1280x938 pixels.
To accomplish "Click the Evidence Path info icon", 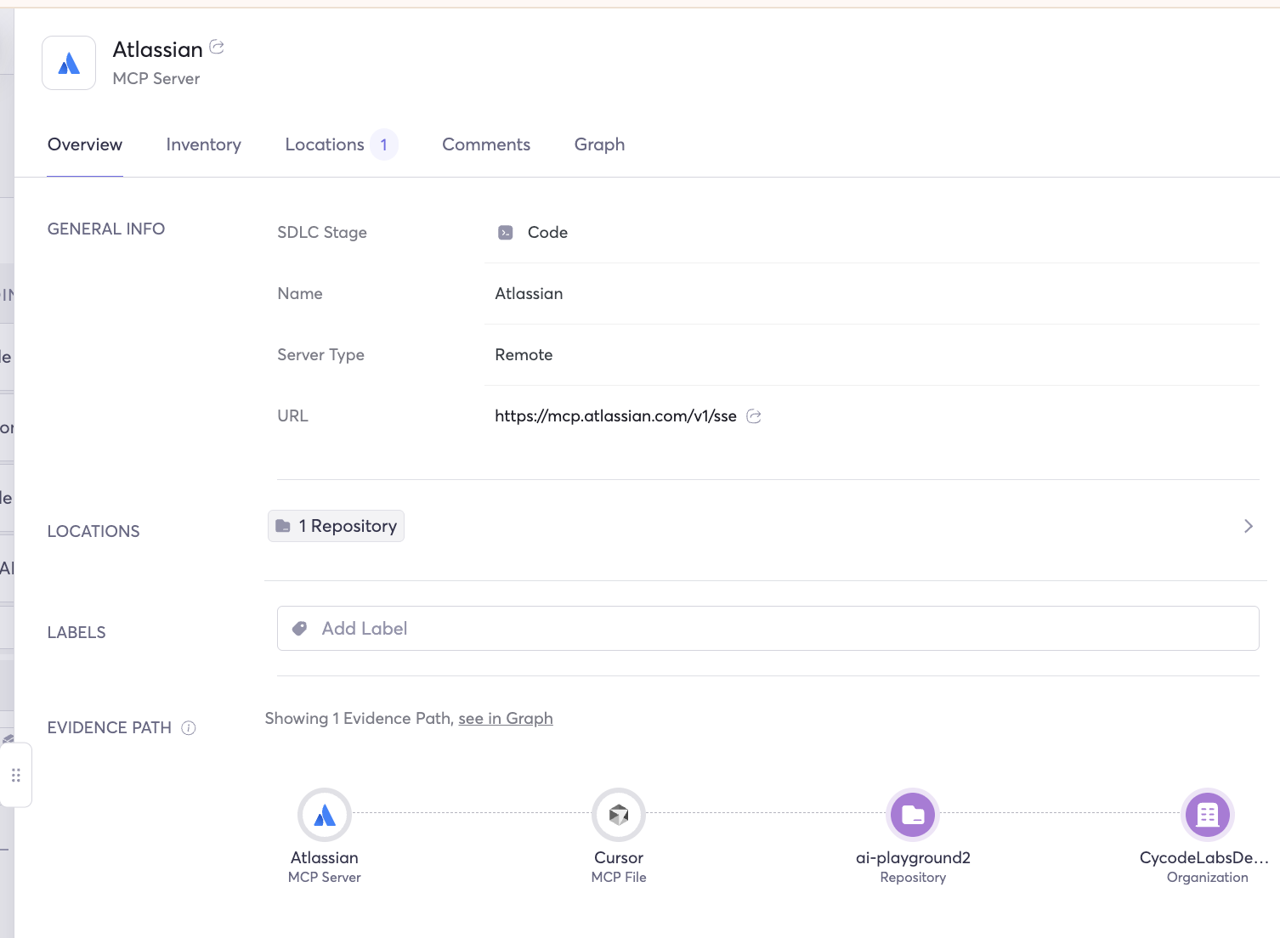I will pos(188,728).
